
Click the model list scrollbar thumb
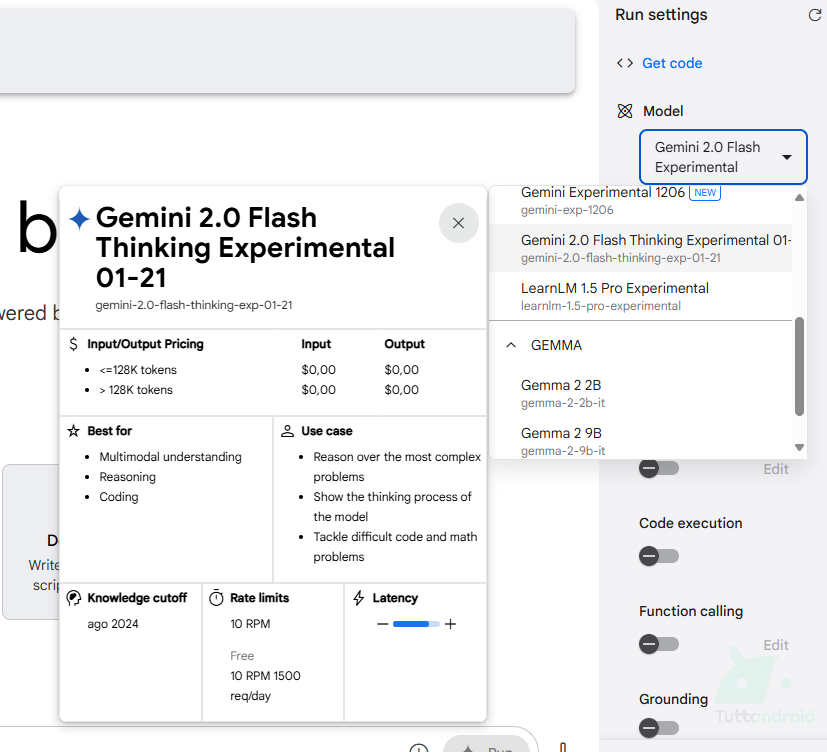[x=800, y=367]
